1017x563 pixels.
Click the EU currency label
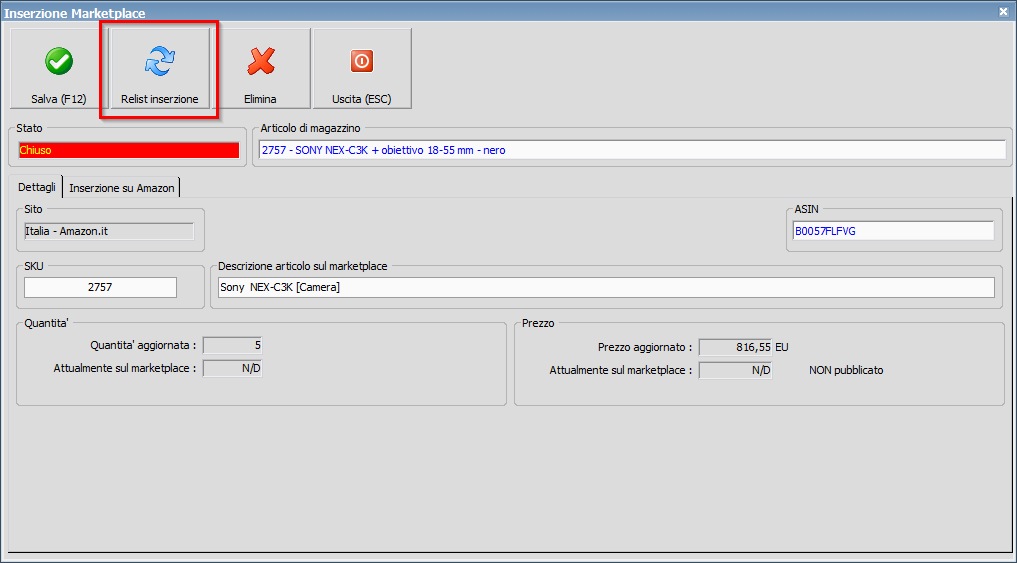[782, 348]
